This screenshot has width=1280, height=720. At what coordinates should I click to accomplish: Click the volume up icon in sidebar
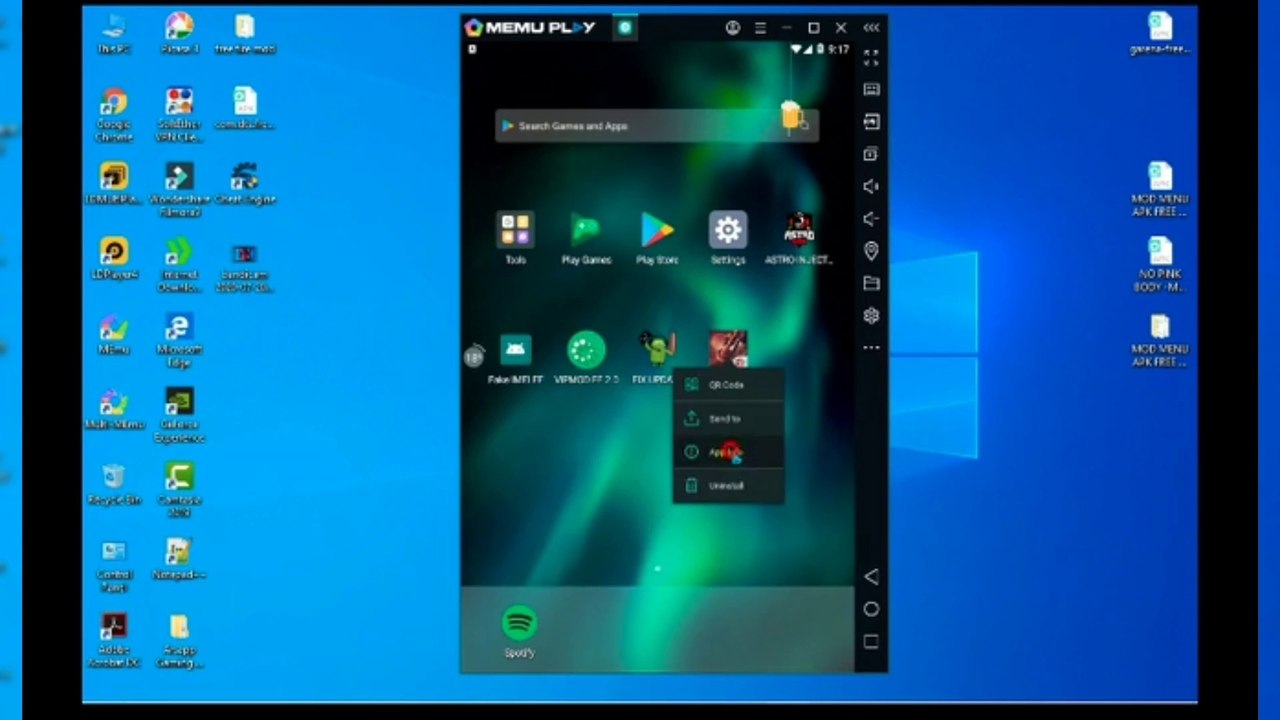tap(871, 186)
